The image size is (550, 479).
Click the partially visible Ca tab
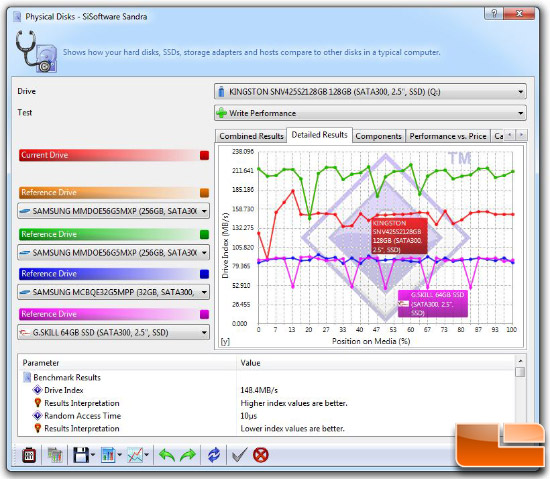coord(498,136)
